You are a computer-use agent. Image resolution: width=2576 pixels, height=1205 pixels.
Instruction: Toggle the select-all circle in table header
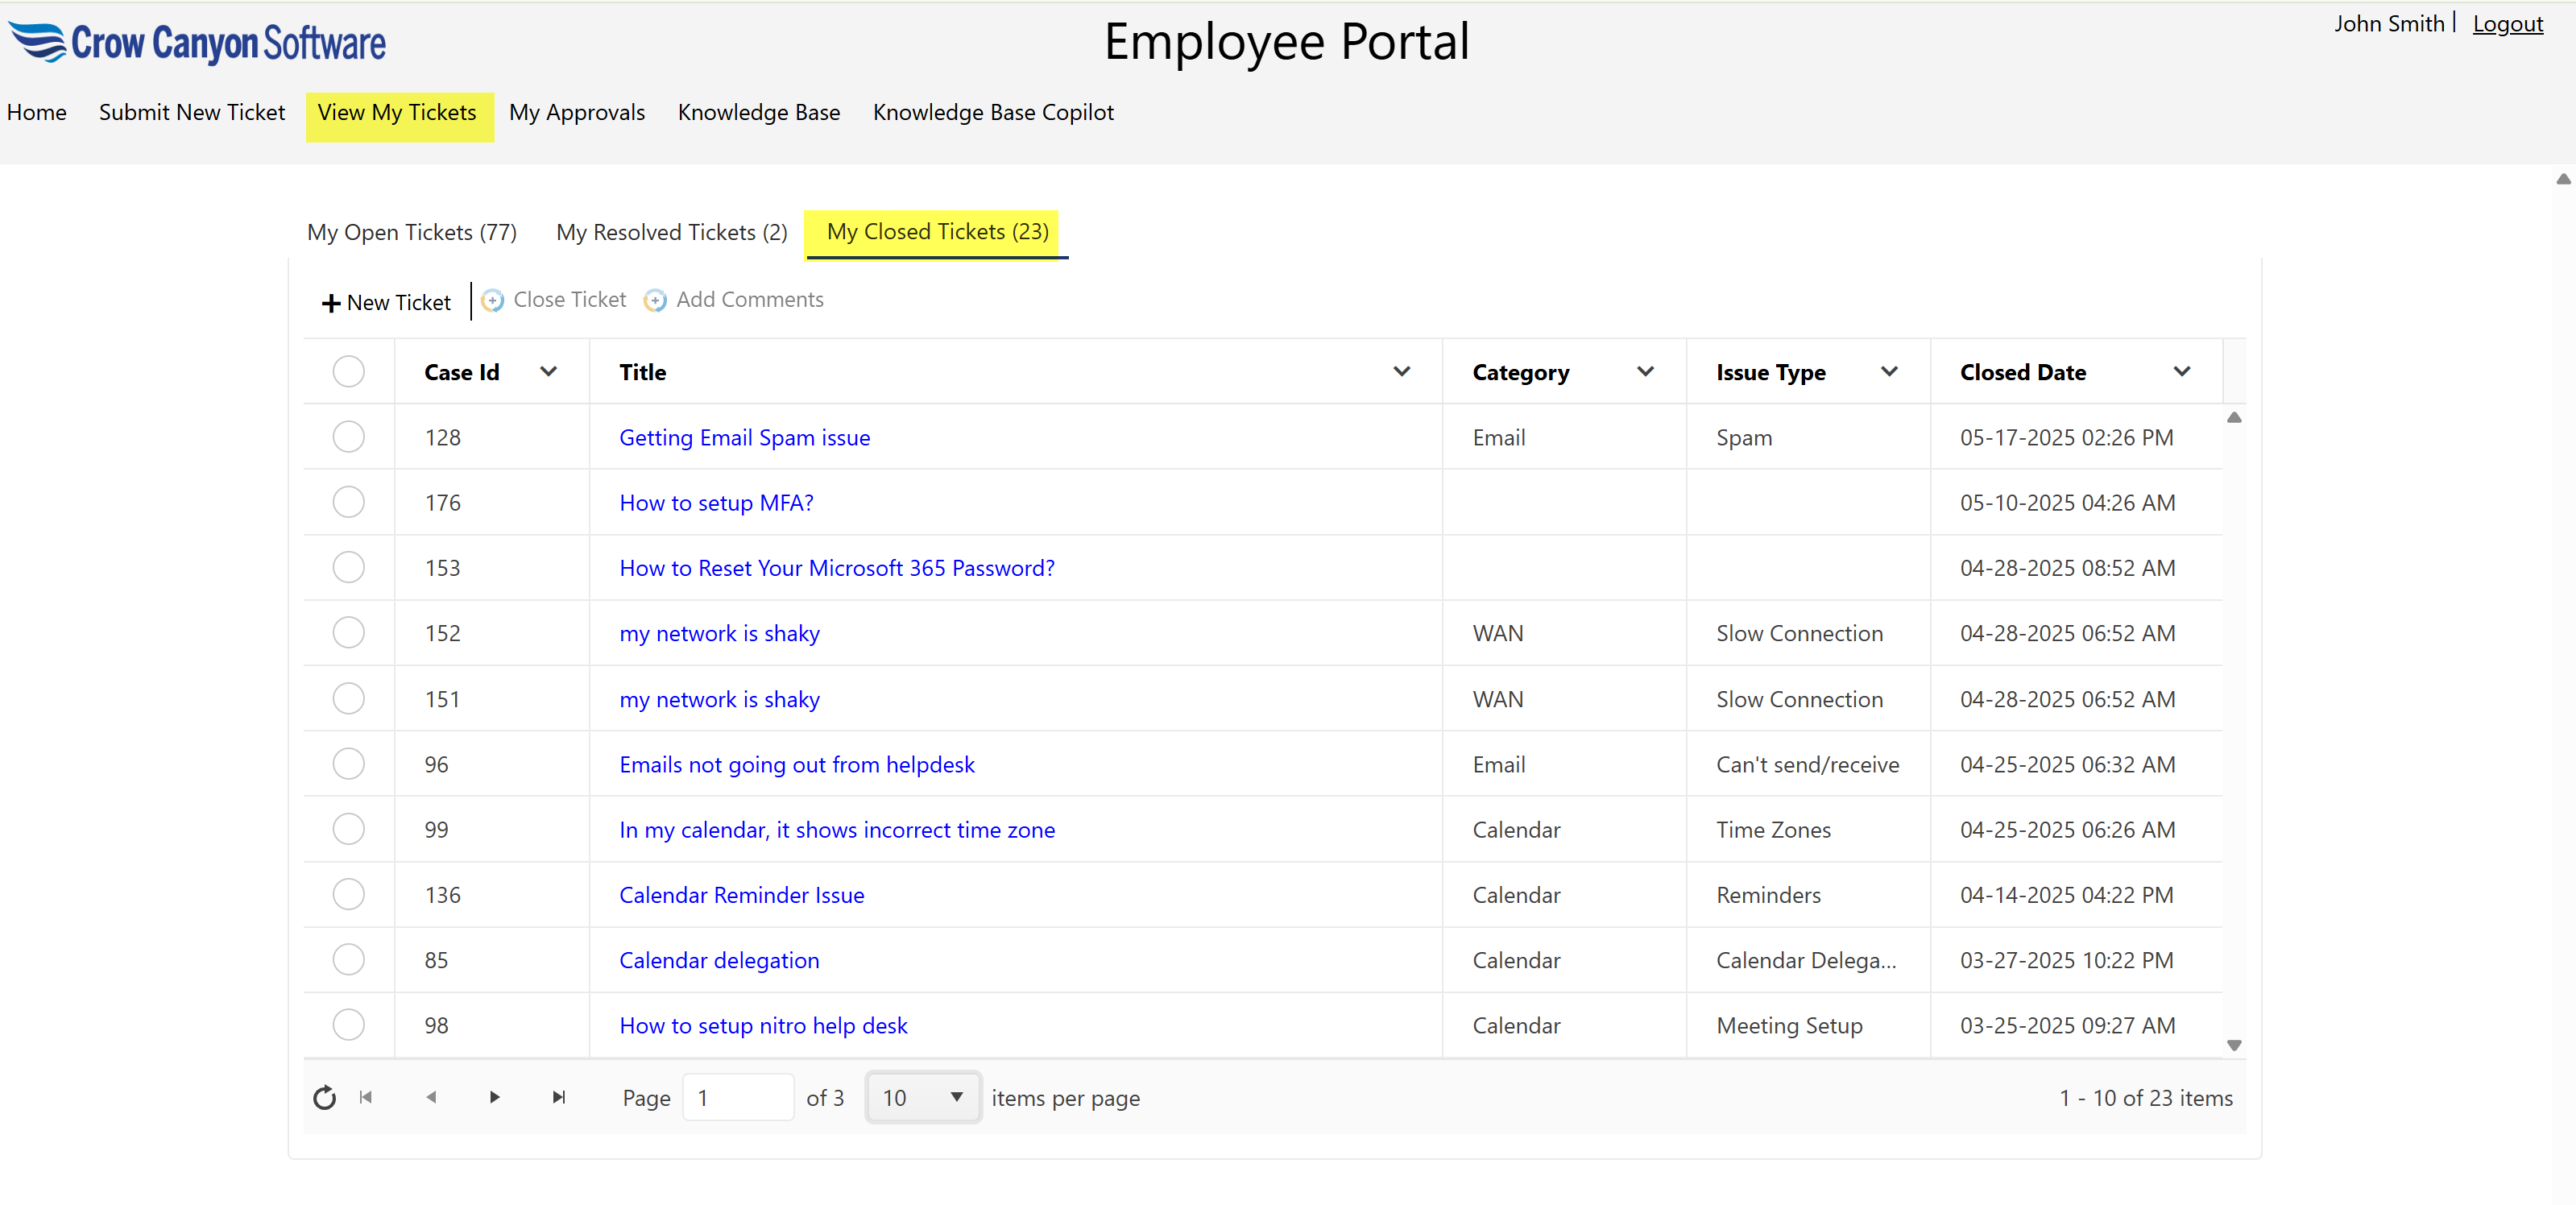click(x=348, y=371)
